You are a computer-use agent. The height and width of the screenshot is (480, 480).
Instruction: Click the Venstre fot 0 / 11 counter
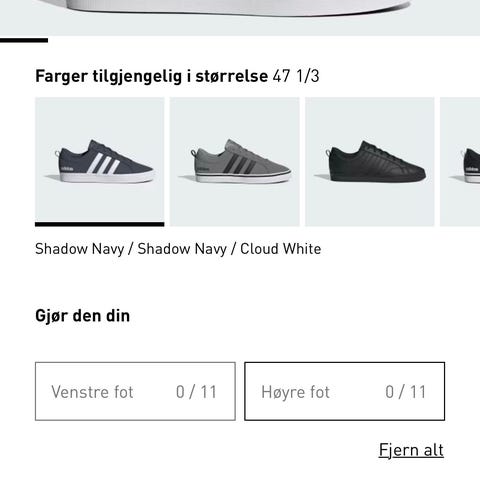[x=196, y=392]
